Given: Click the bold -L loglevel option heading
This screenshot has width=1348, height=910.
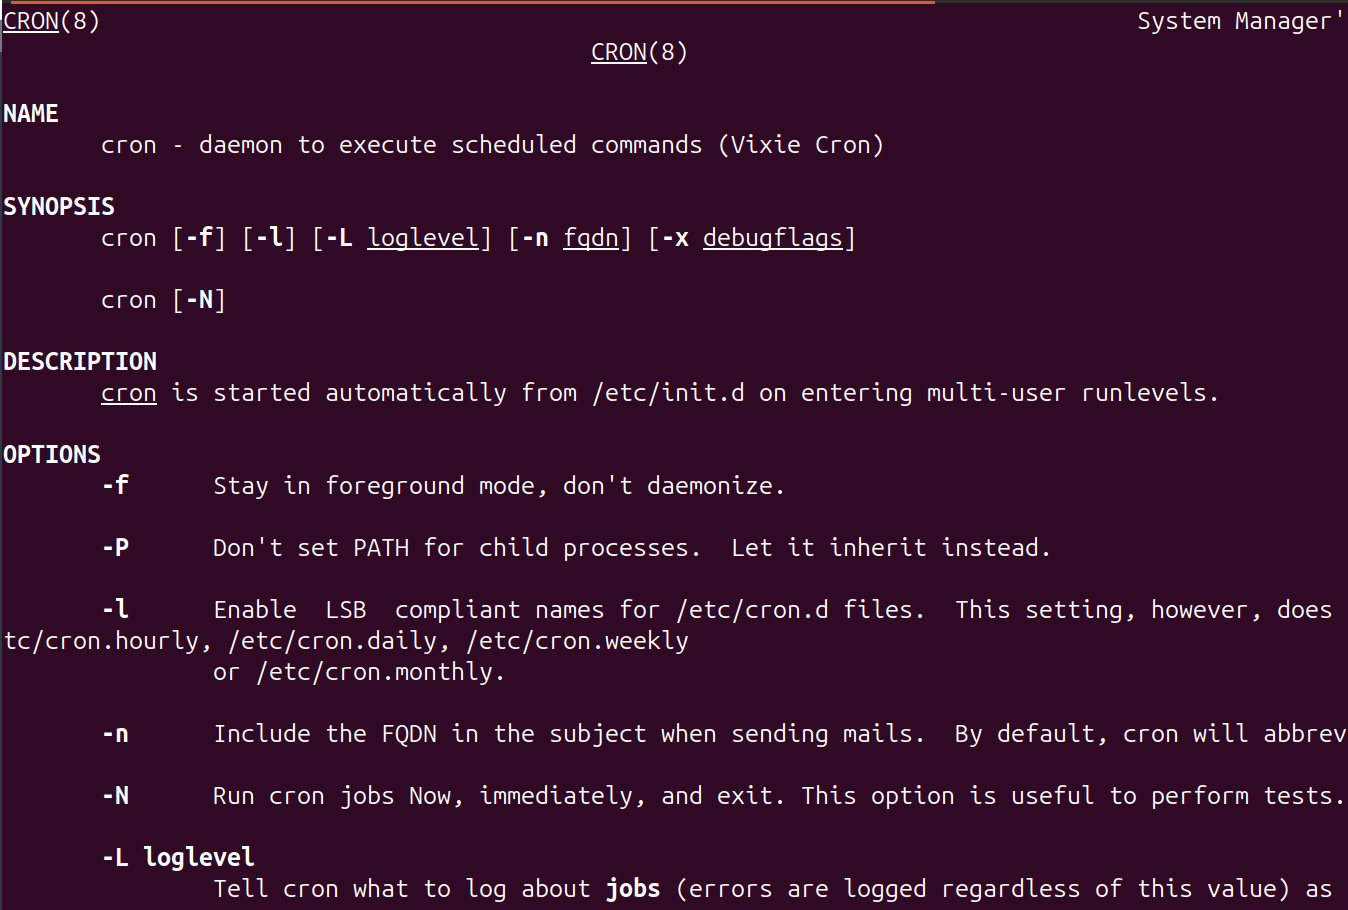Looking at the screenshot, I should click(178, 858).
